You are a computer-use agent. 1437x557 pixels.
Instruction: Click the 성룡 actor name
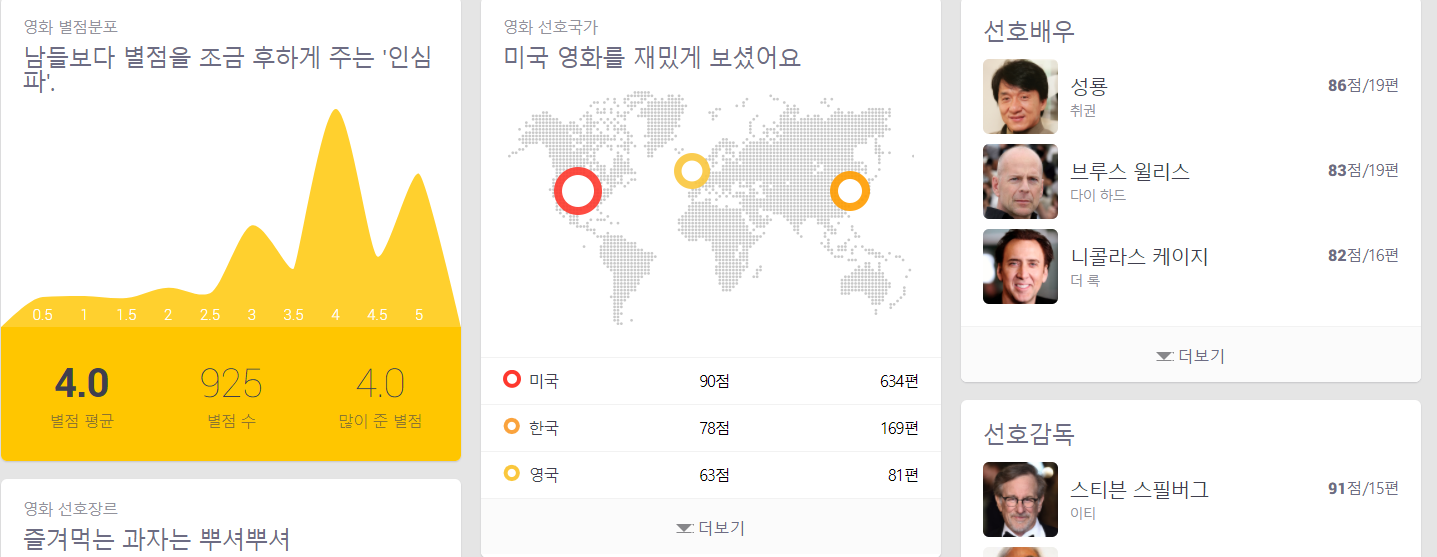(x=1089, y=86)
